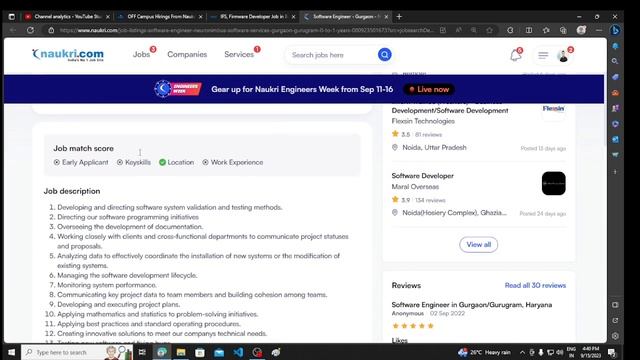Click the Live now button in banner

[429, 89]
